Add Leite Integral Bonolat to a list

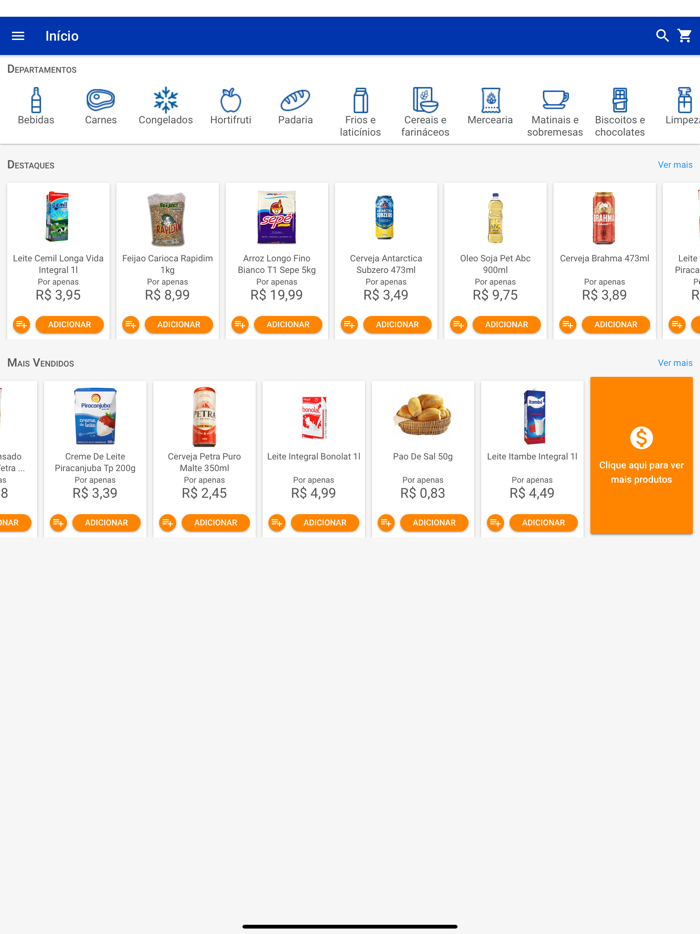277,522
